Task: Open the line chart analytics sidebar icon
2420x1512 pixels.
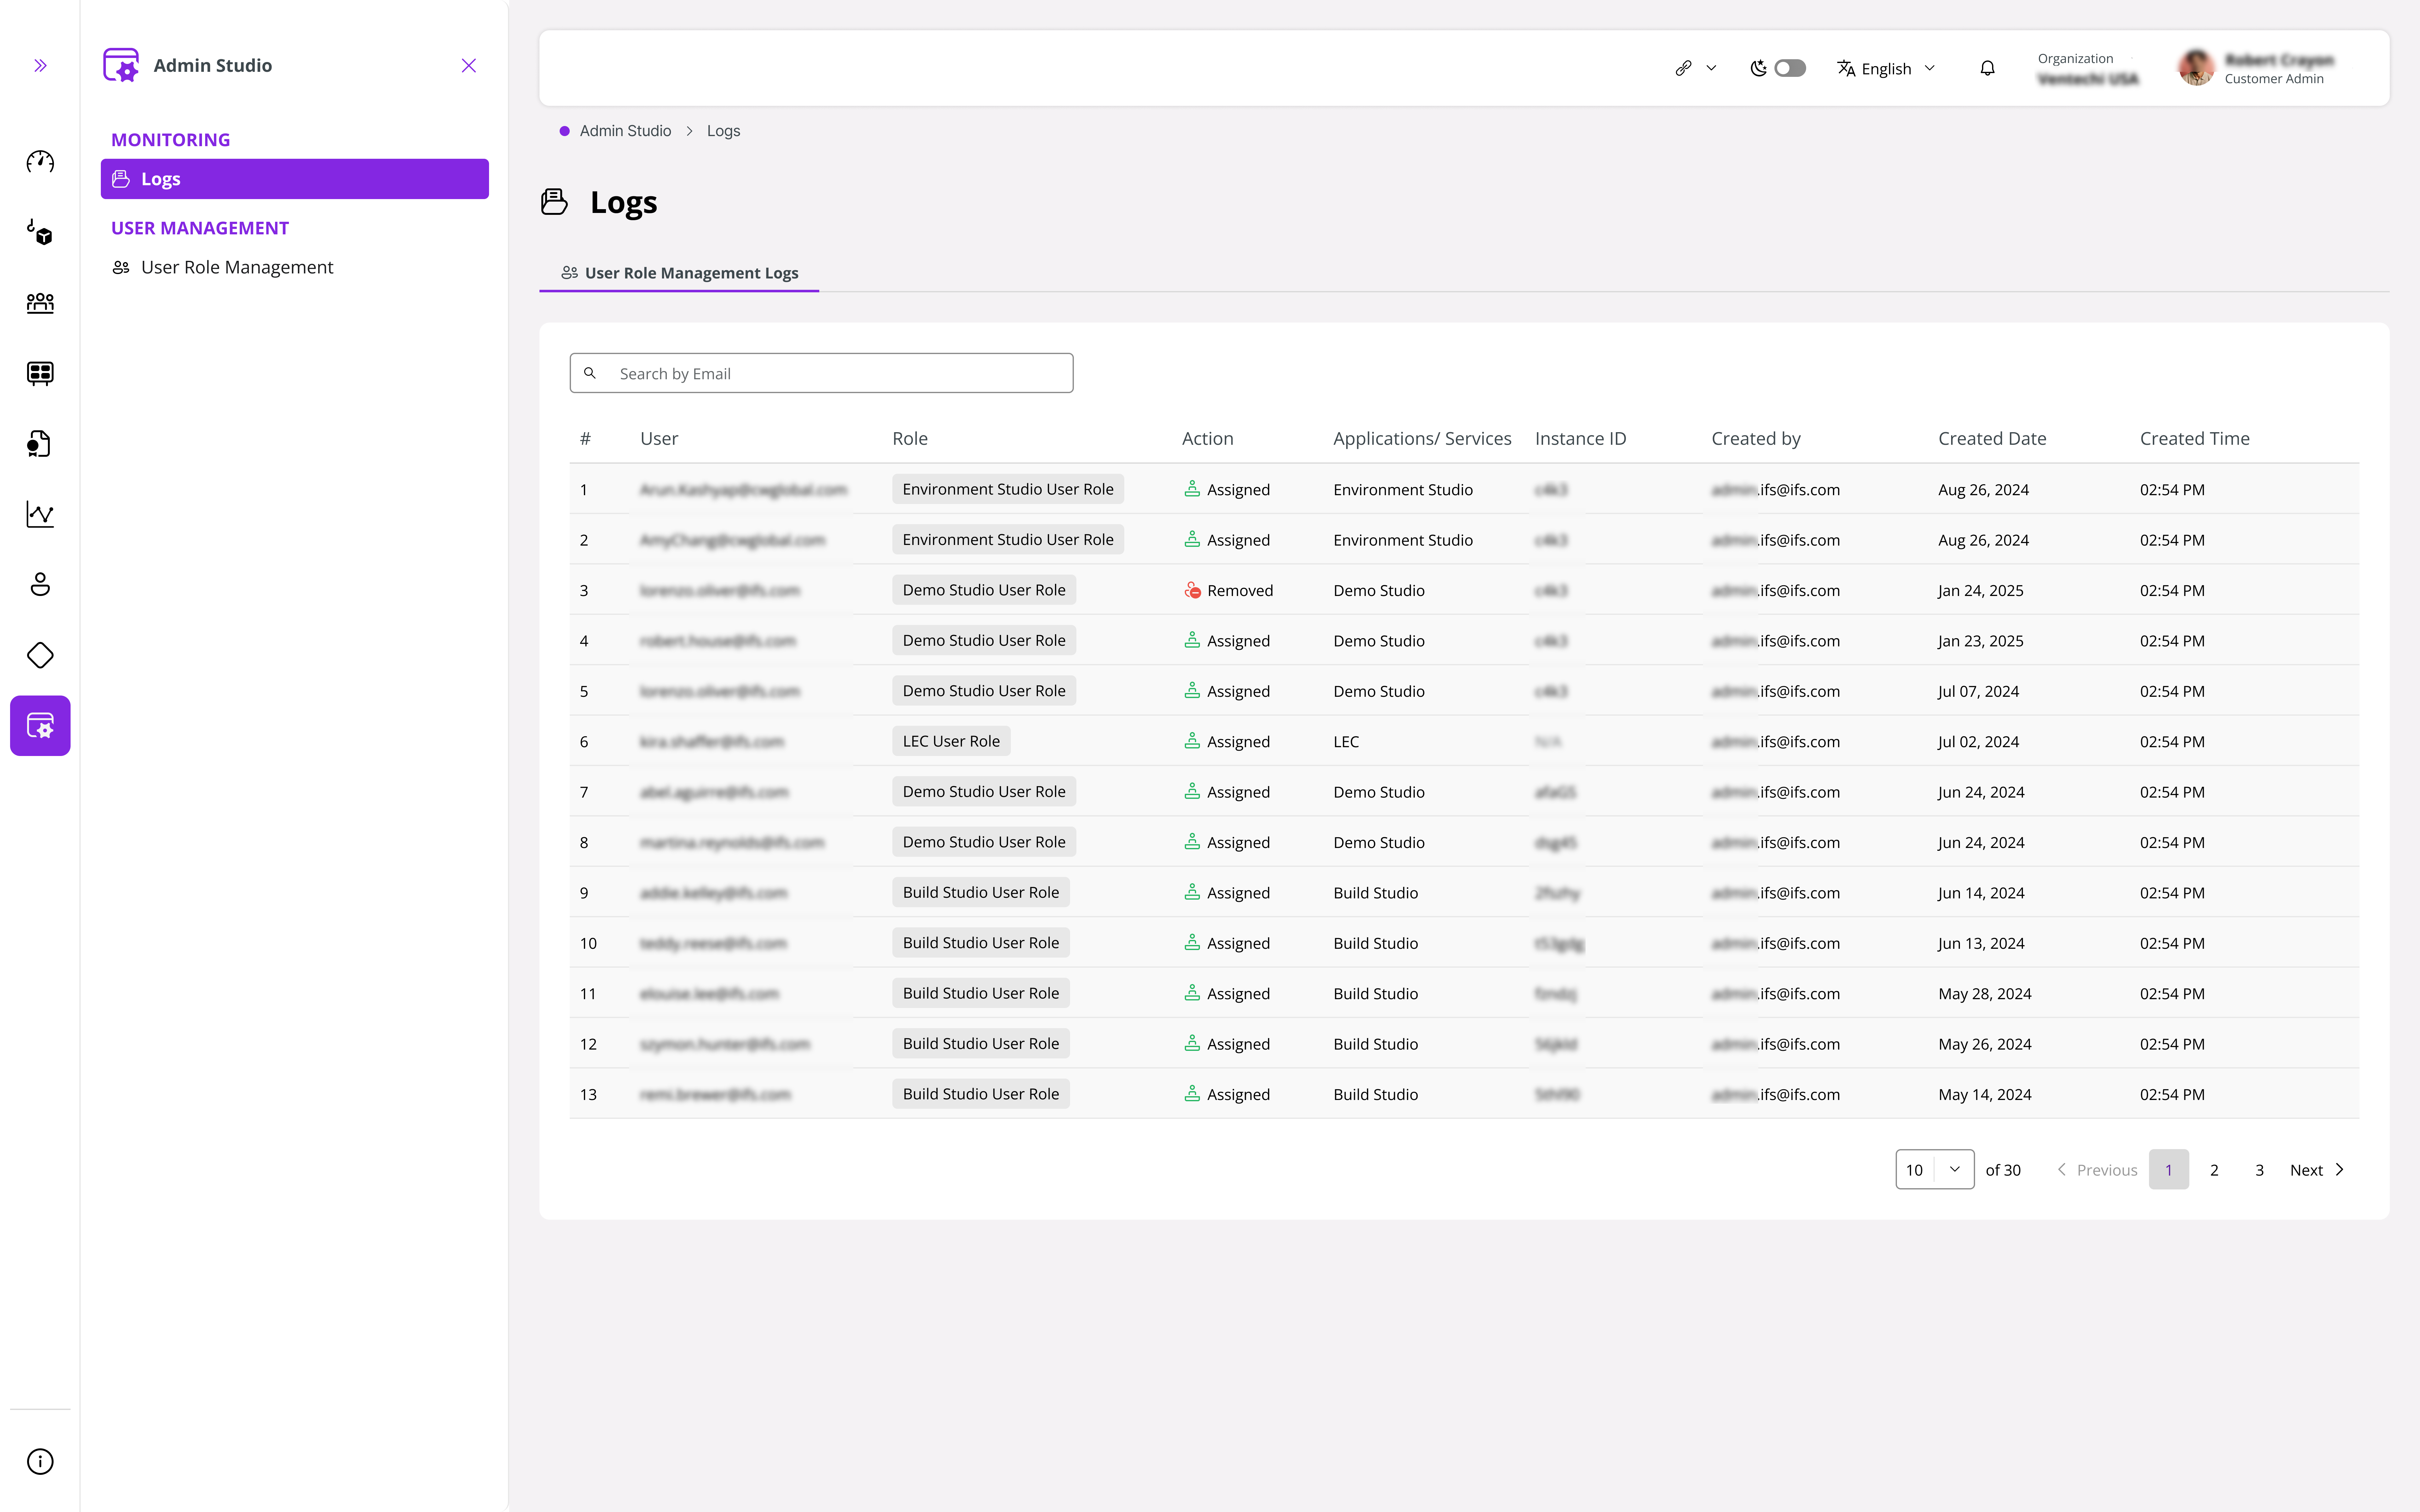Action: pos(40,514)
